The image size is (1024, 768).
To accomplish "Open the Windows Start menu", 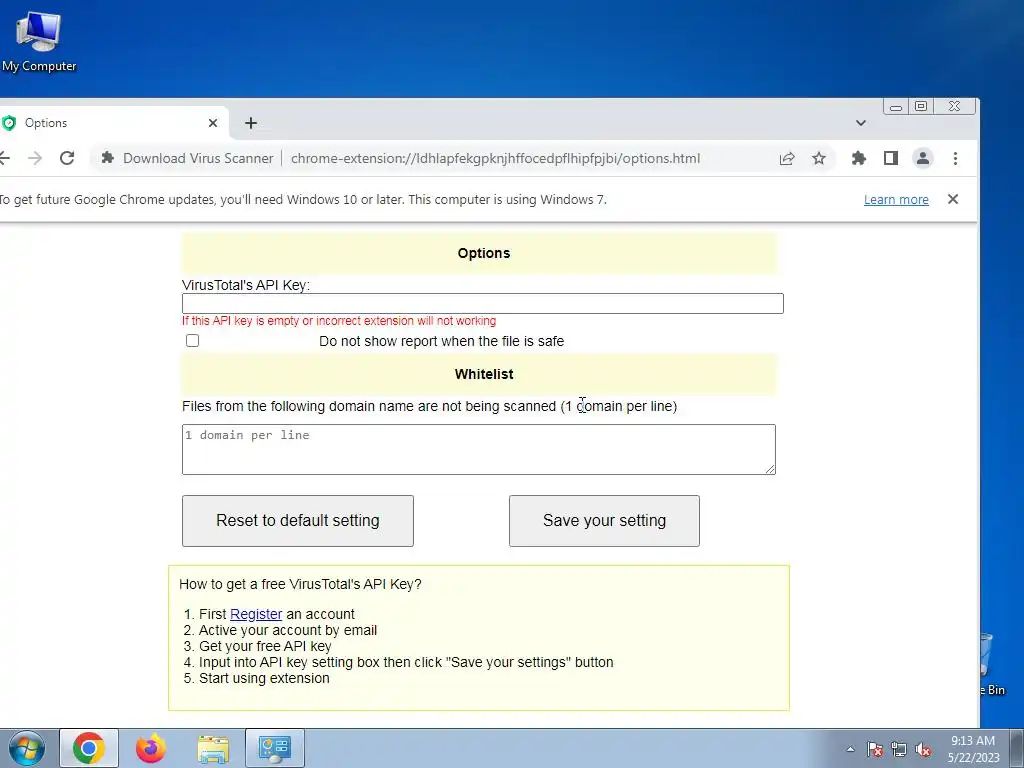I will [27, 748].
